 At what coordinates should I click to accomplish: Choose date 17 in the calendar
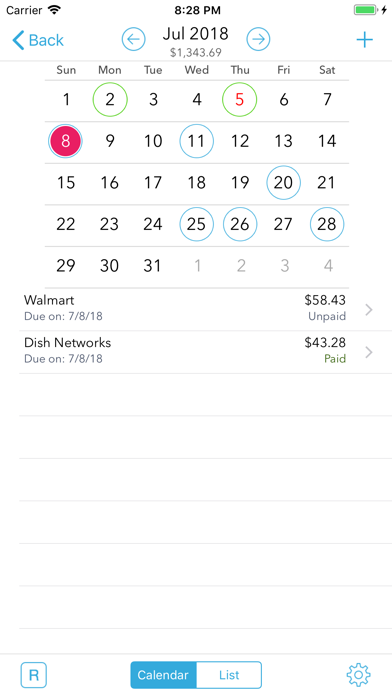[153, 182]
